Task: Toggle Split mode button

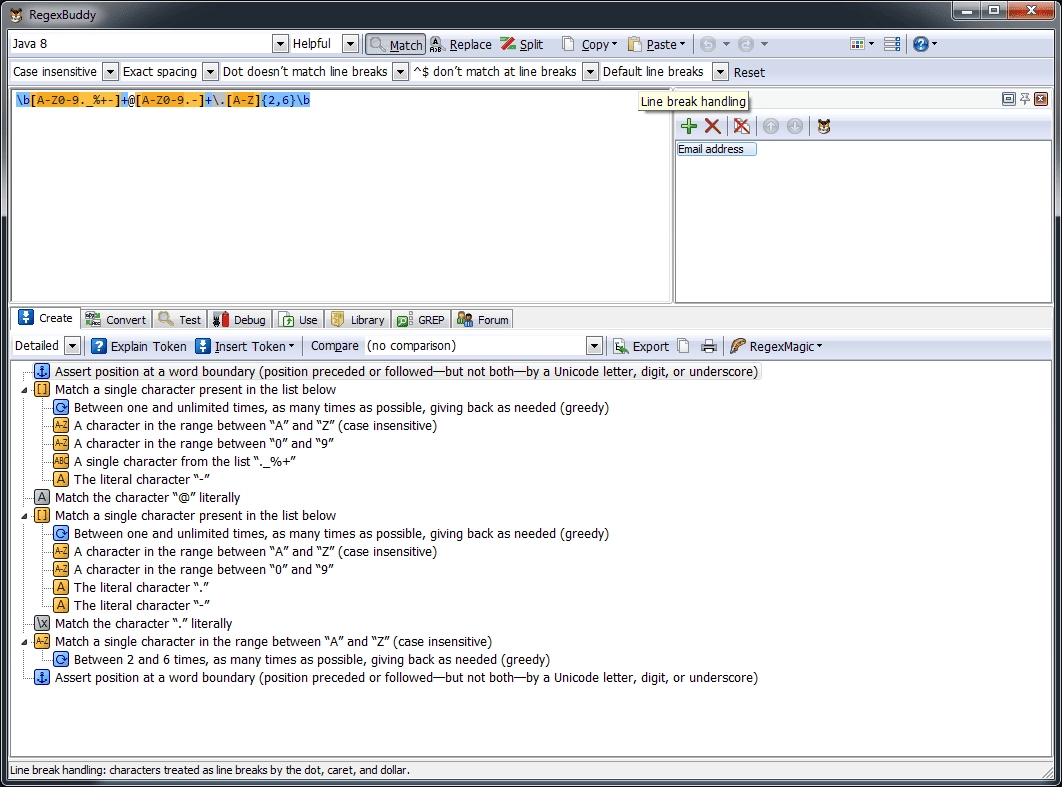Action: coord(522,44)
